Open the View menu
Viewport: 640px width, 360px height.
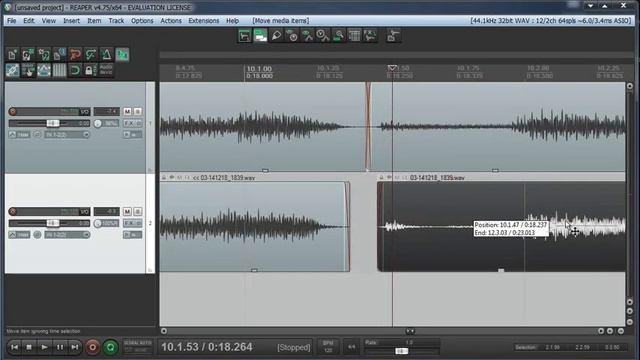point(49,20)
